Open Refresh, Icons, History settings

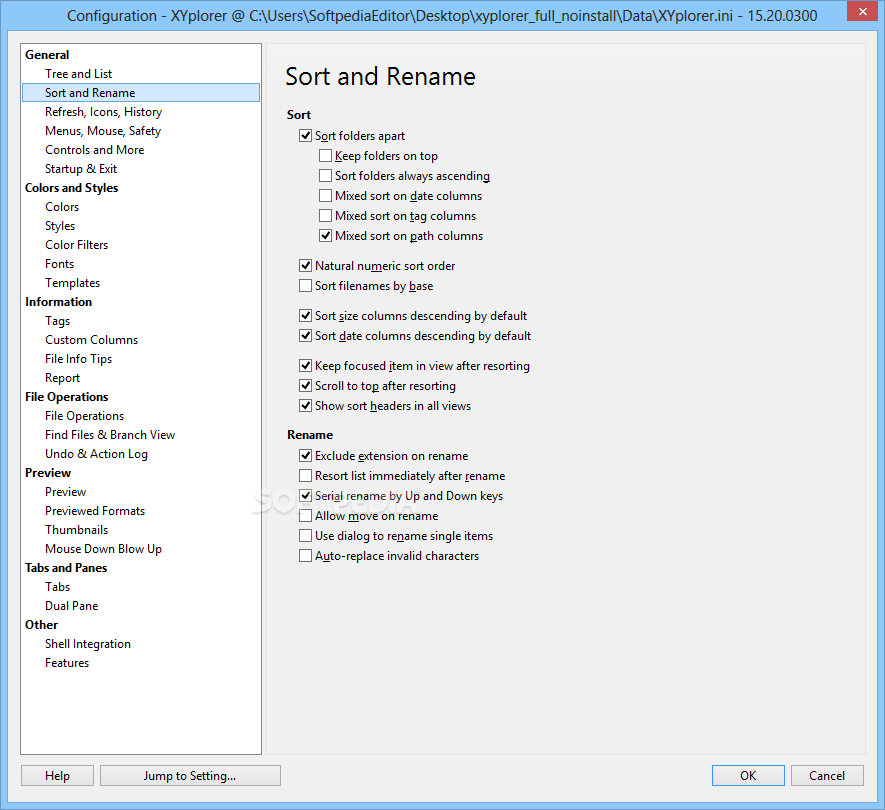(x=103, y=112)
